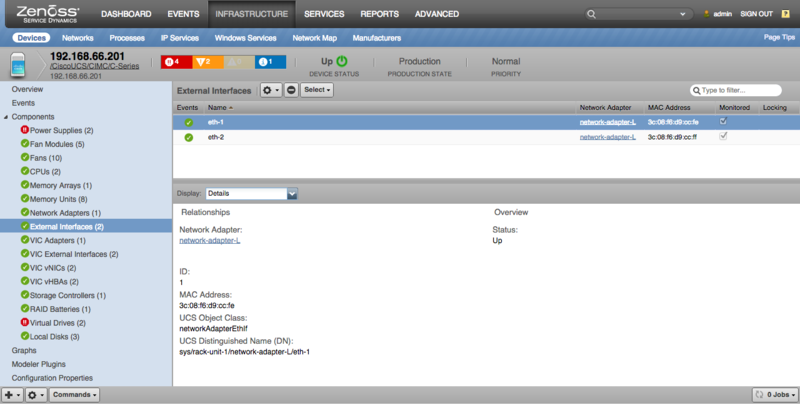This screenshot has height=405, width=800.
Task: Click the green status icon beside Fan Modules
Action: tap(24, 143)
